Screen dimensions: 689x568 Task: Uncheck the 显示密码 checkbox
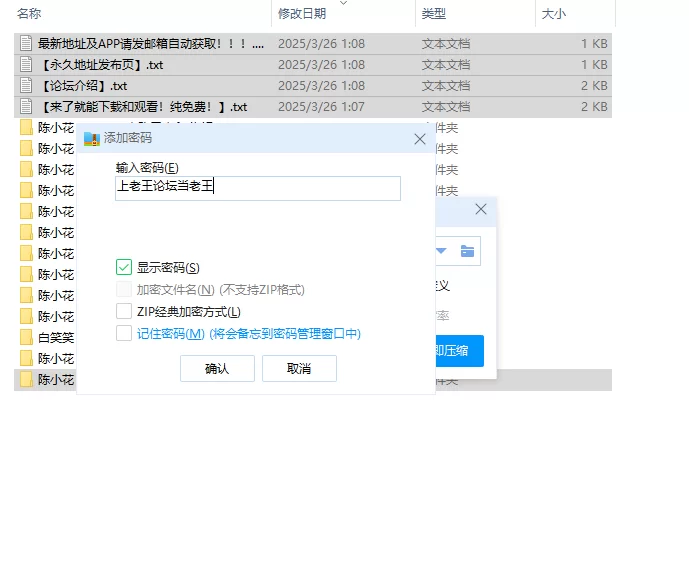[x=124, y=267]
